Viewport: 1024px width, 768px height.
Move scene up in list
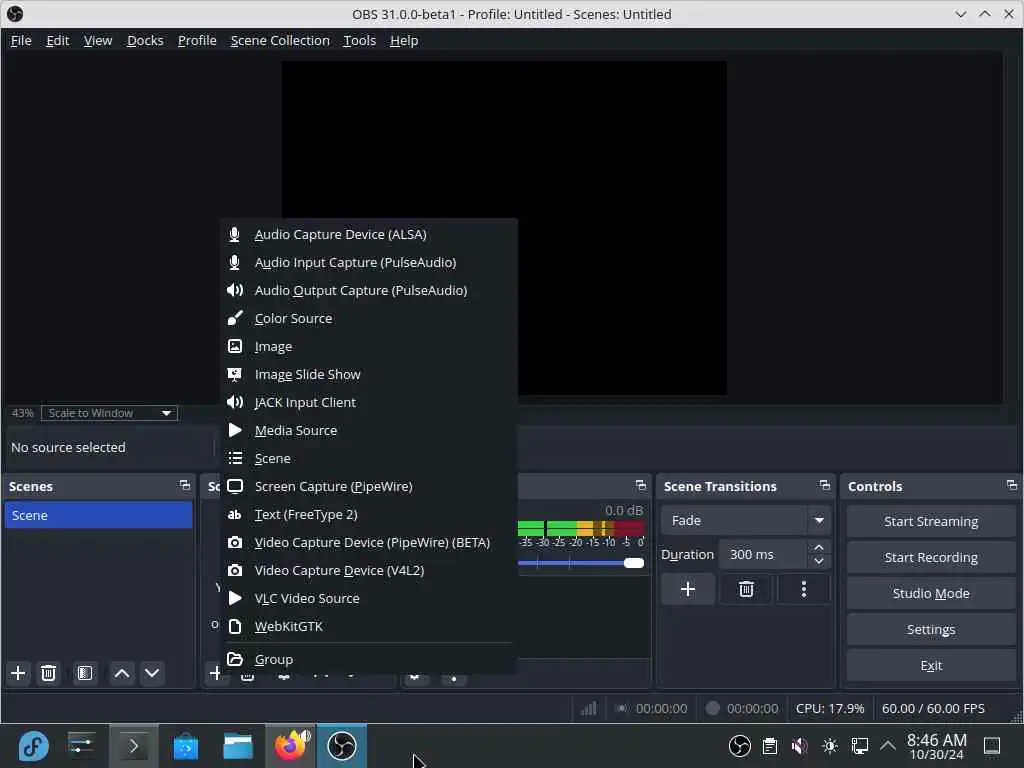click(122, 673)
